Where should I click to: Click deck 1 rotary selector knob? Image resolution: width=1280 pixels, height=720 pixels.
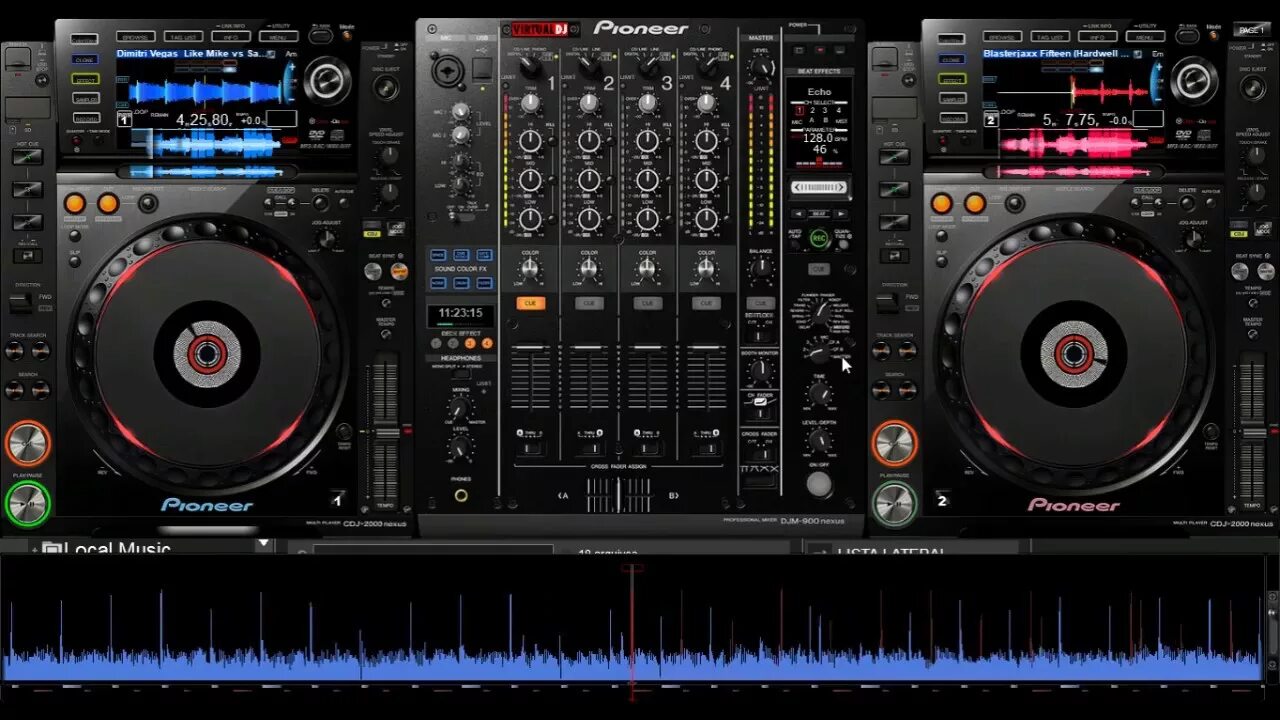pos(327,81)
